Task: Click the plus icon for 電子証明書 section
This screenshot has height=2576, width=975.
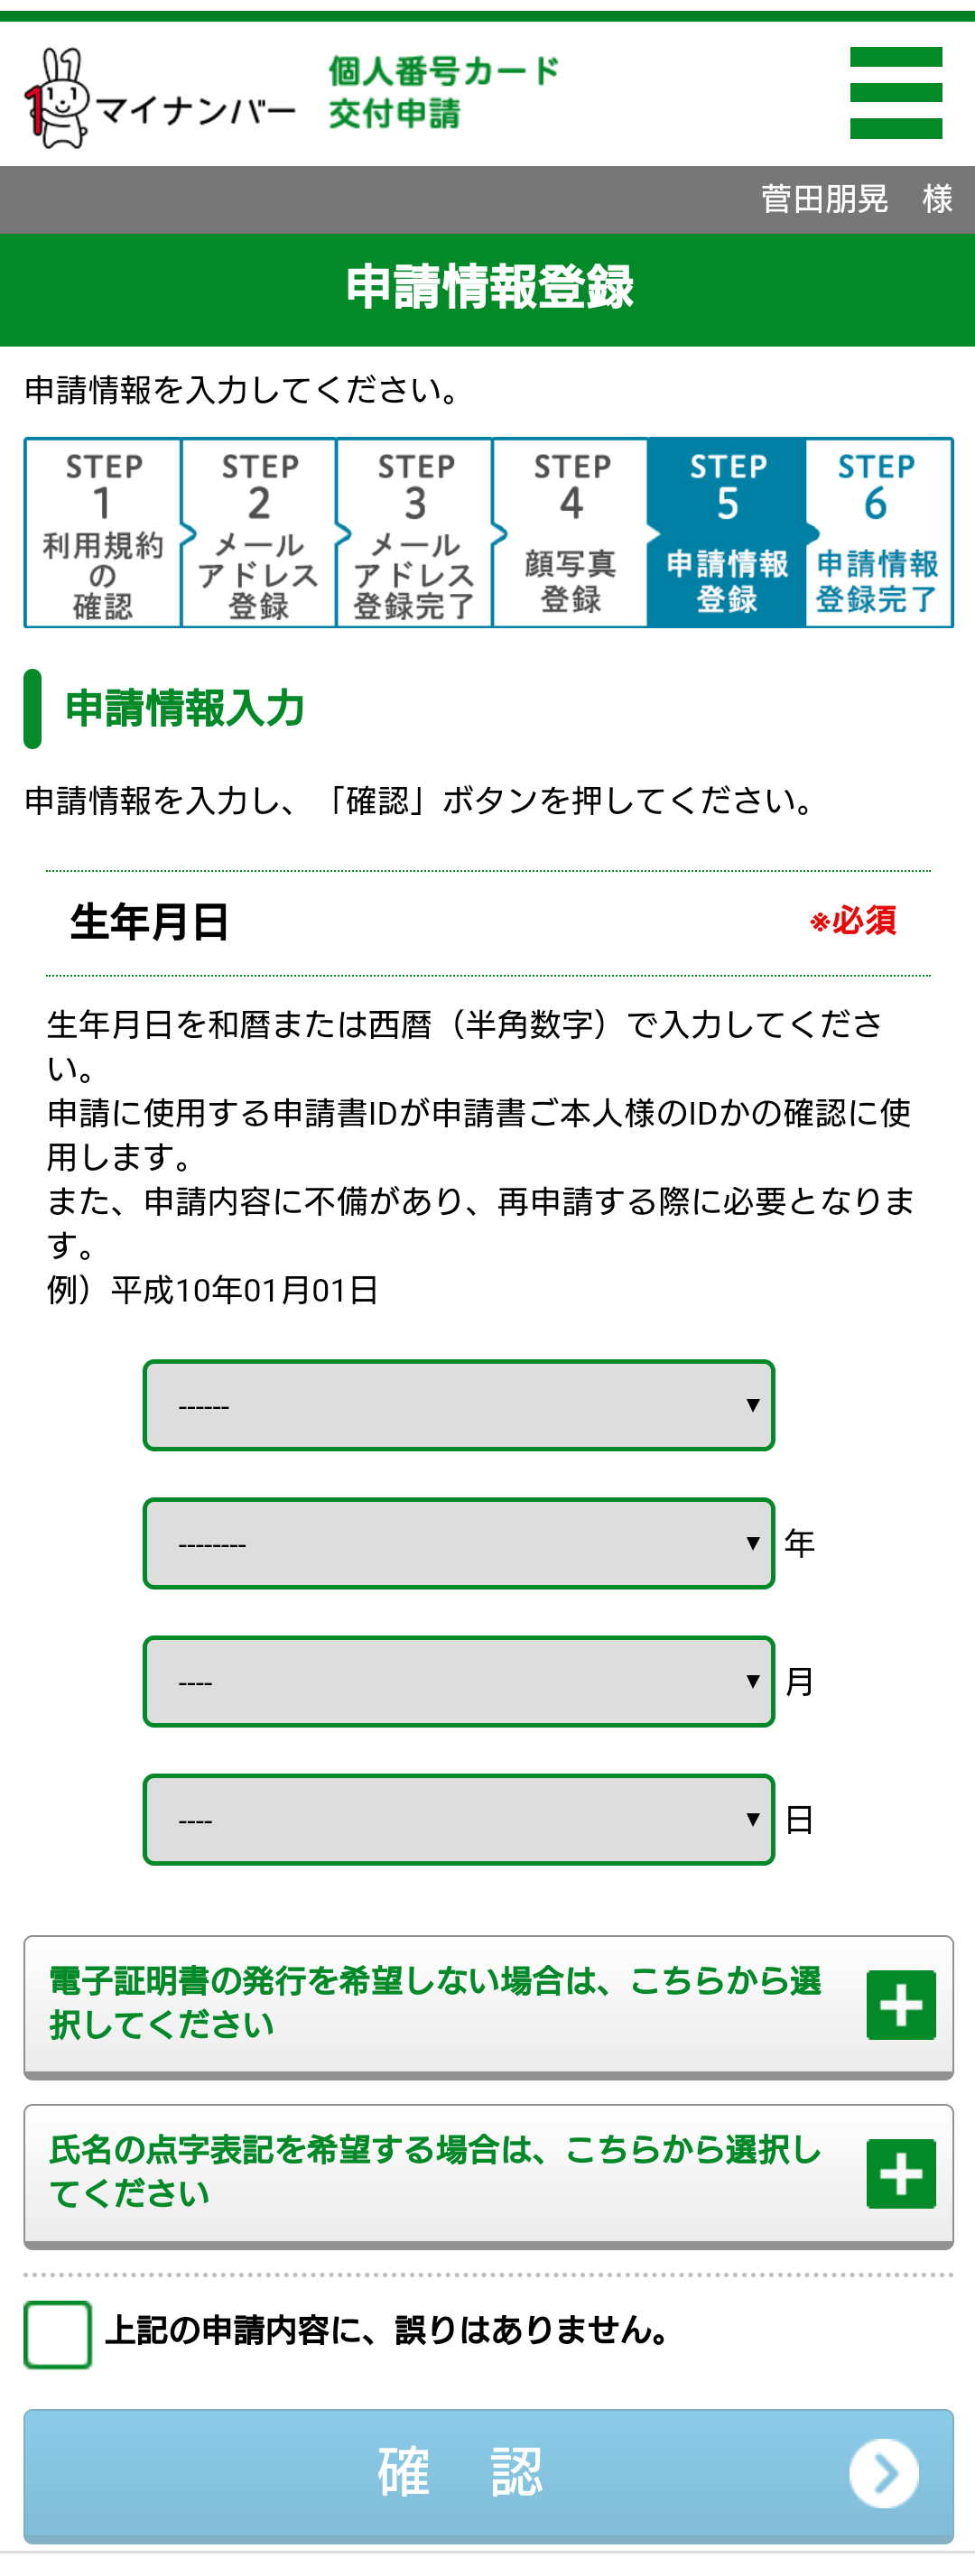Action: 900,2004
